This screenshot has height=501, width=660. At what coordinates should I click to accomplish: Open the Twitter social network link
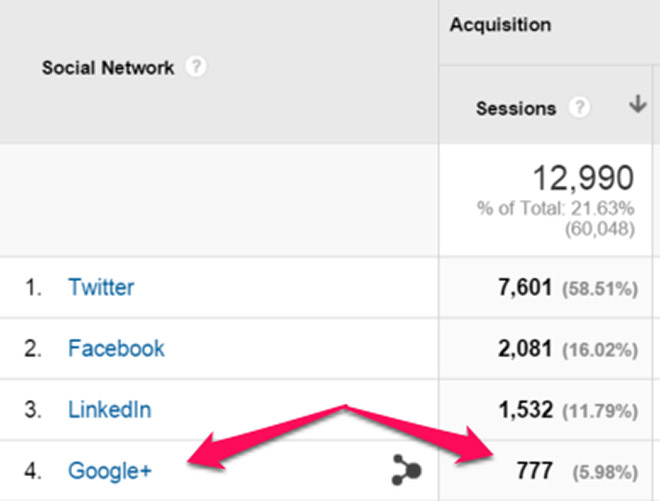[x=101, y=288]
